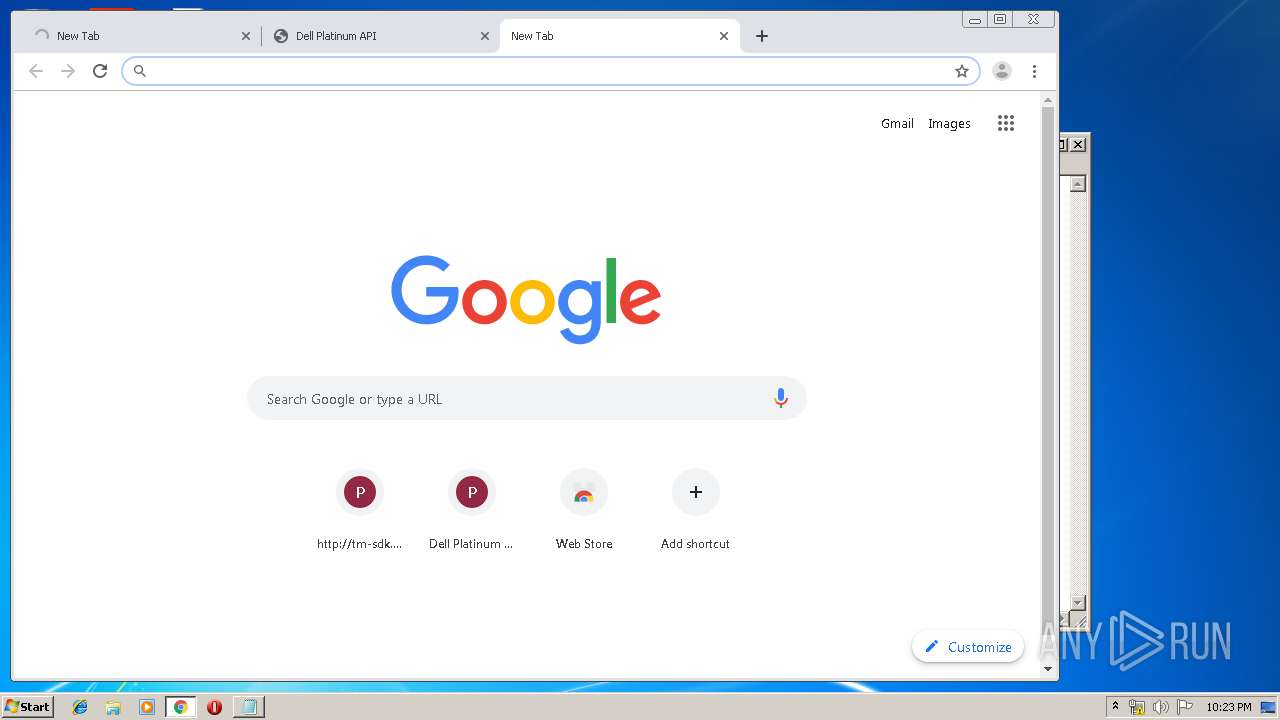Image resolution: width=1280 pixels, height=720 pixels.
Task: Open Chrome's three-dot menu
Action: [1034, 71]
